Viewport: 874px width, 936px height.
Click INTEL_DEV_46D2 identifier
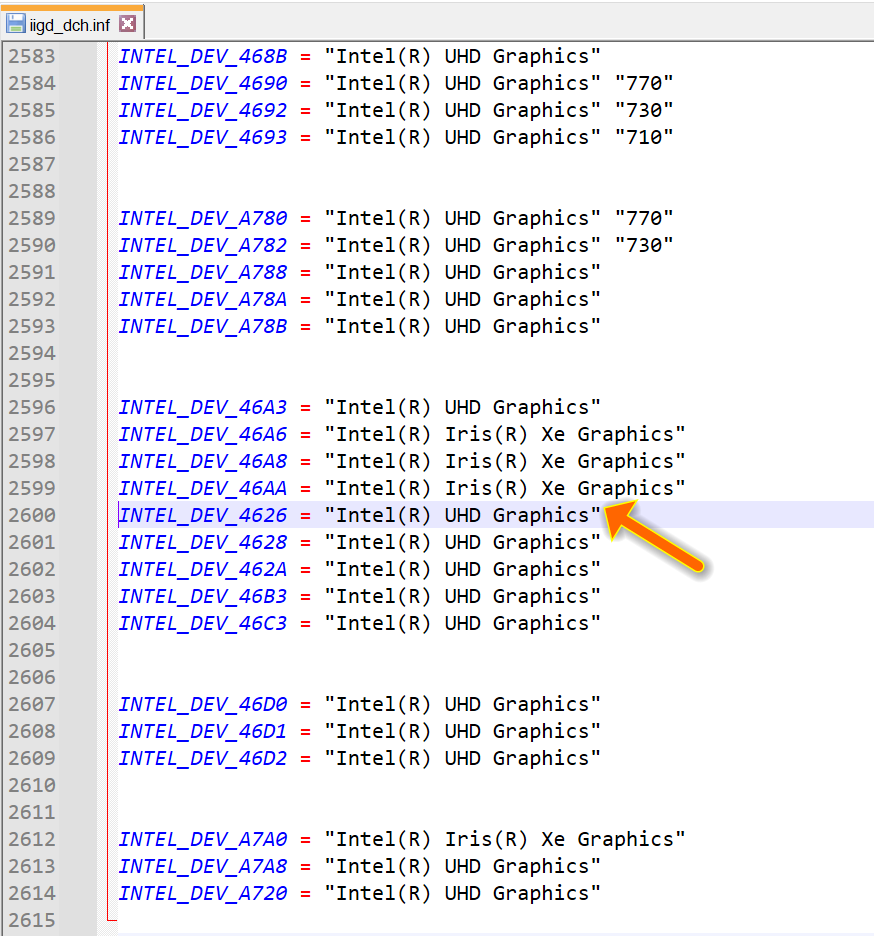[x=203, y=758]
